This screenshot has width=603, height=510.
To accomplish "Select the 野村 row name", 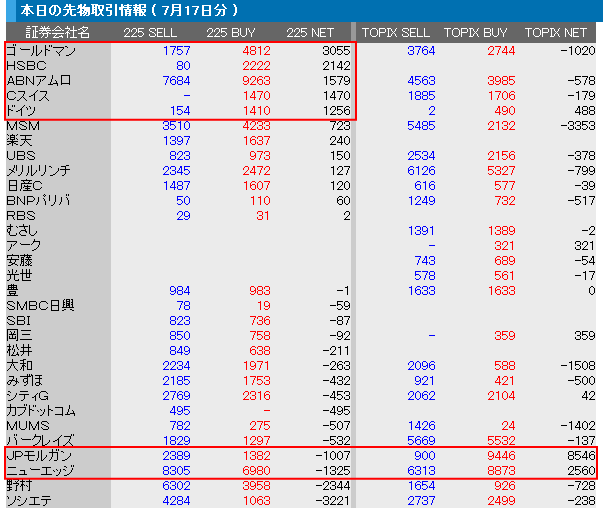I will pyautogui.click(x=19, y=485).
